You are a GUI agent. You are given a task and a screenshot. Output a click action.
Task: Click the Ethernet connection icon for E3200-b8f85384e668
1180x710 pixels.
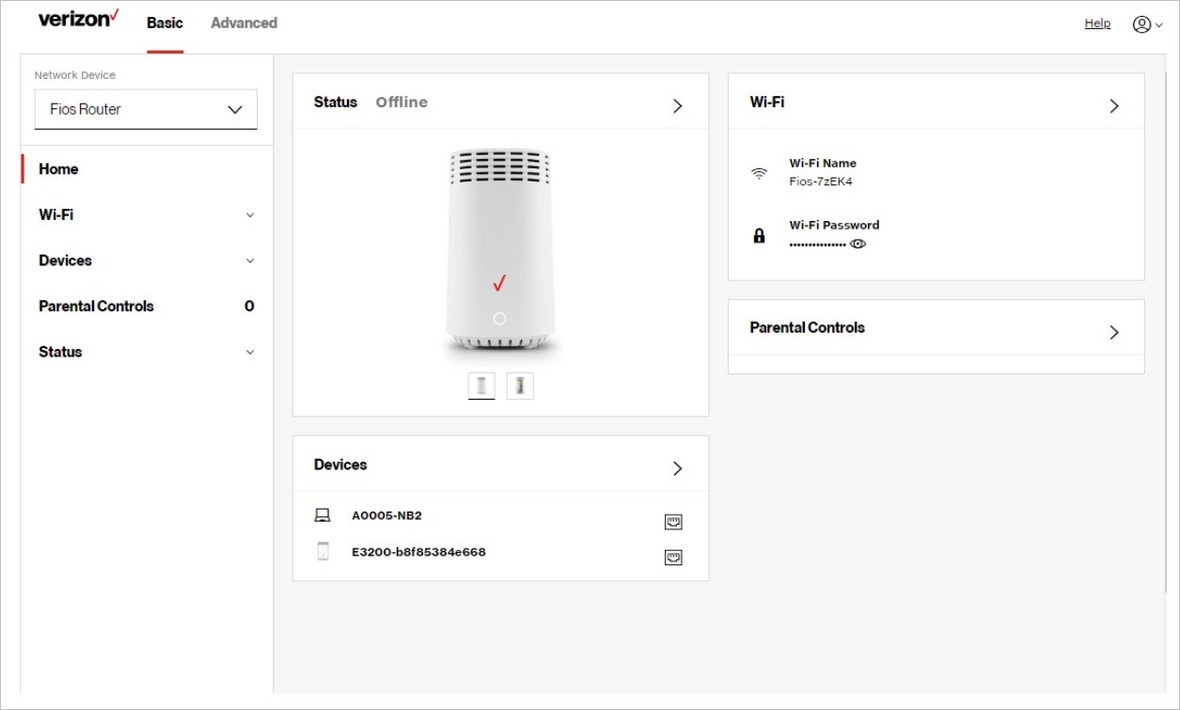point(673,557)
